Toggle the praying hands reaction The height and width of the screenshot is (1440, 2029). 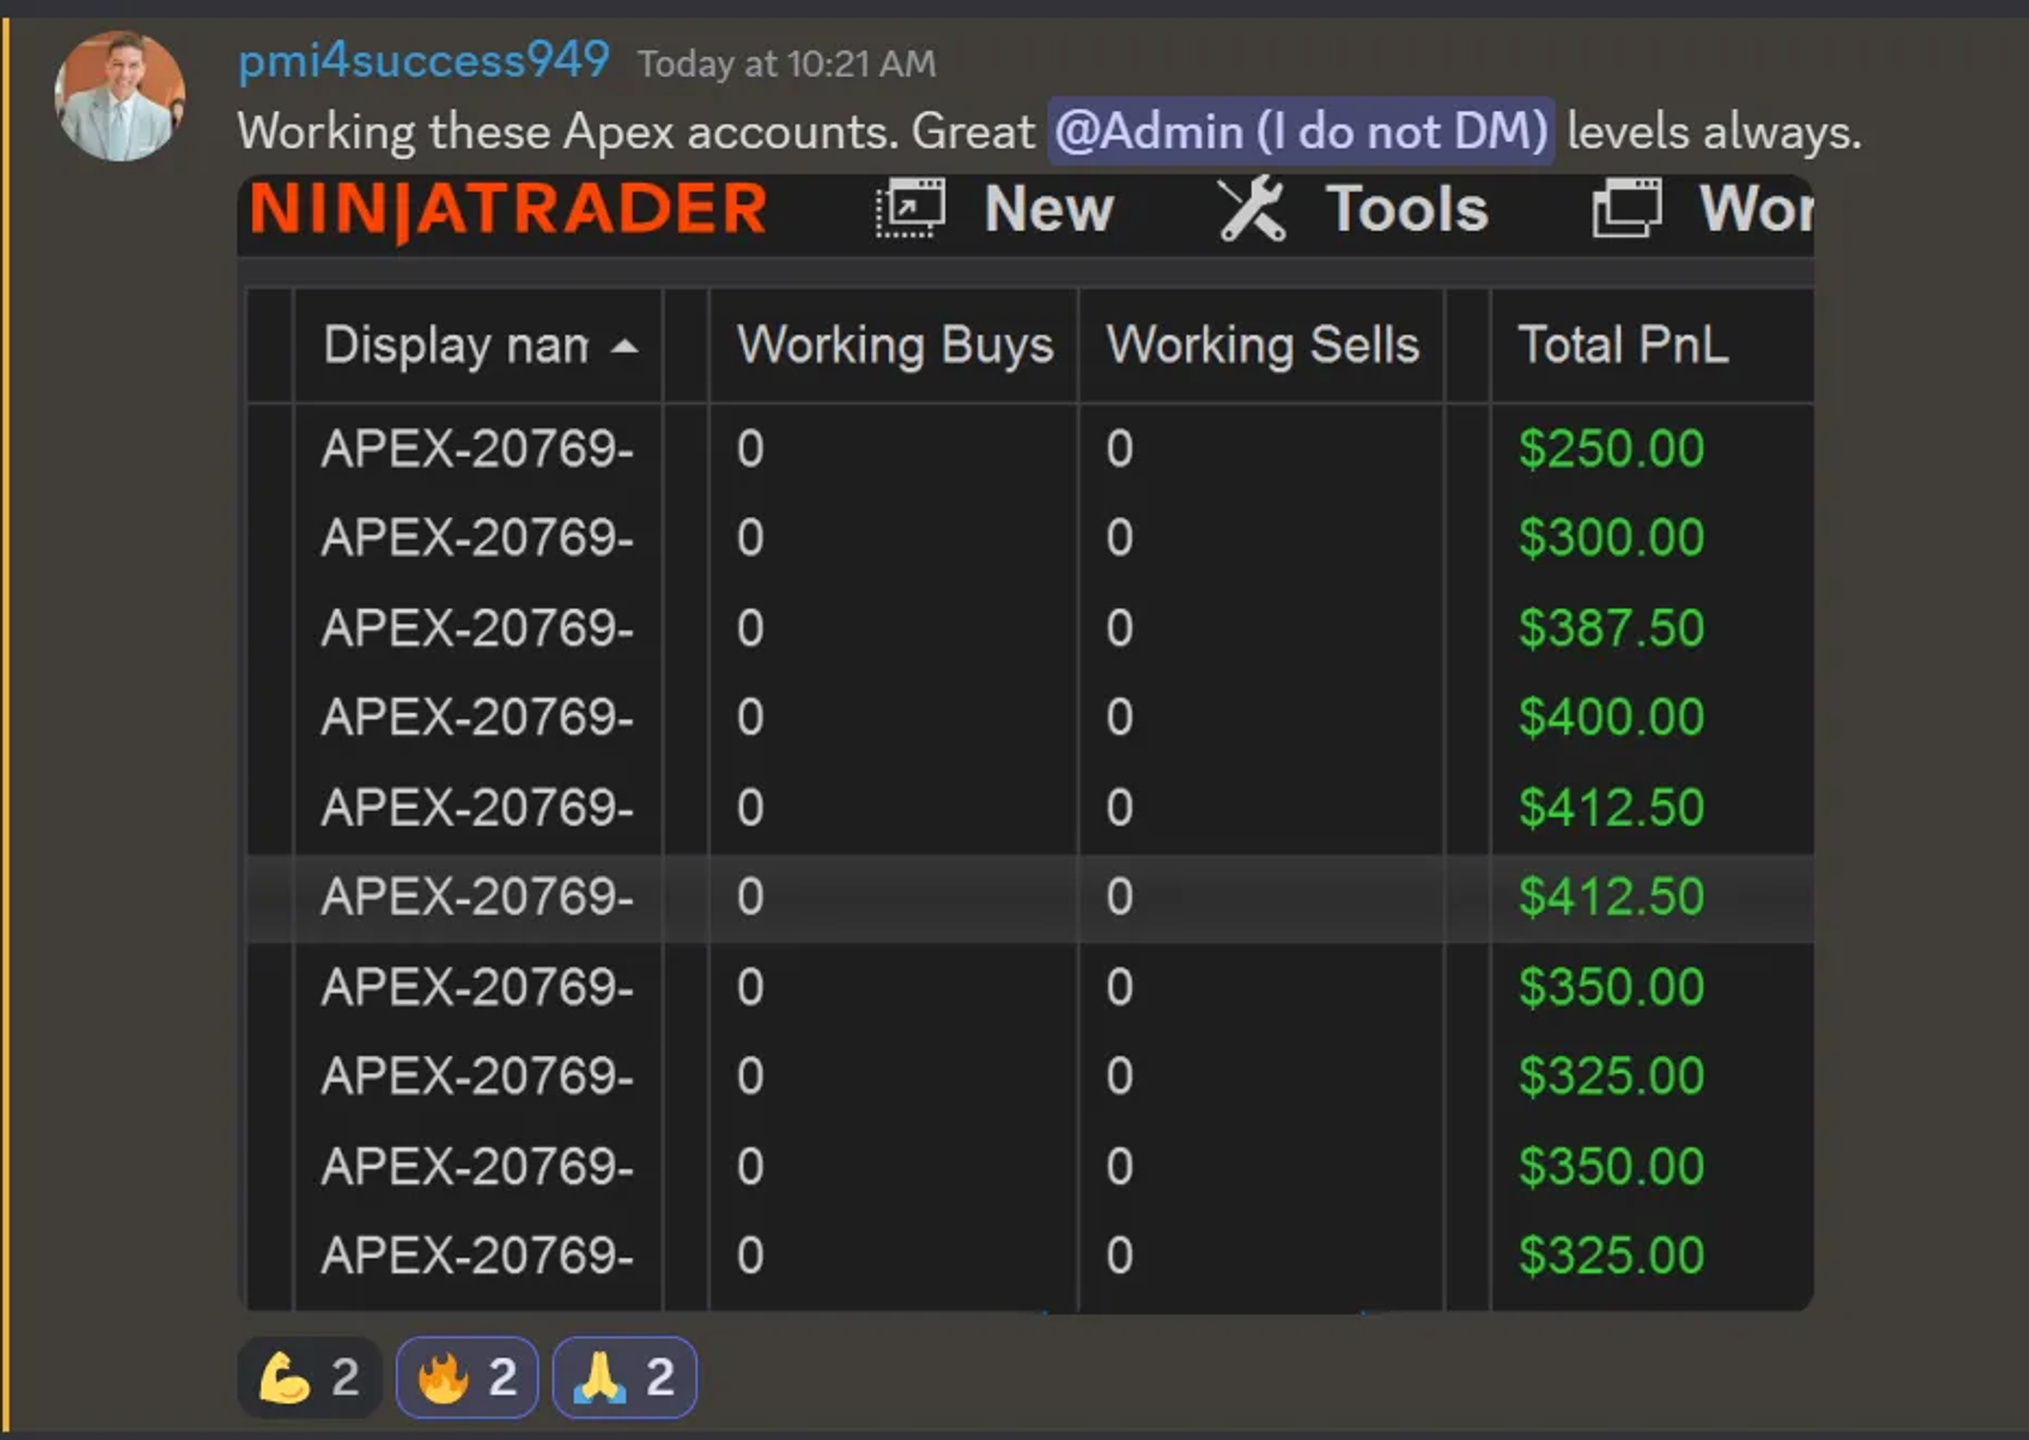624,1377
